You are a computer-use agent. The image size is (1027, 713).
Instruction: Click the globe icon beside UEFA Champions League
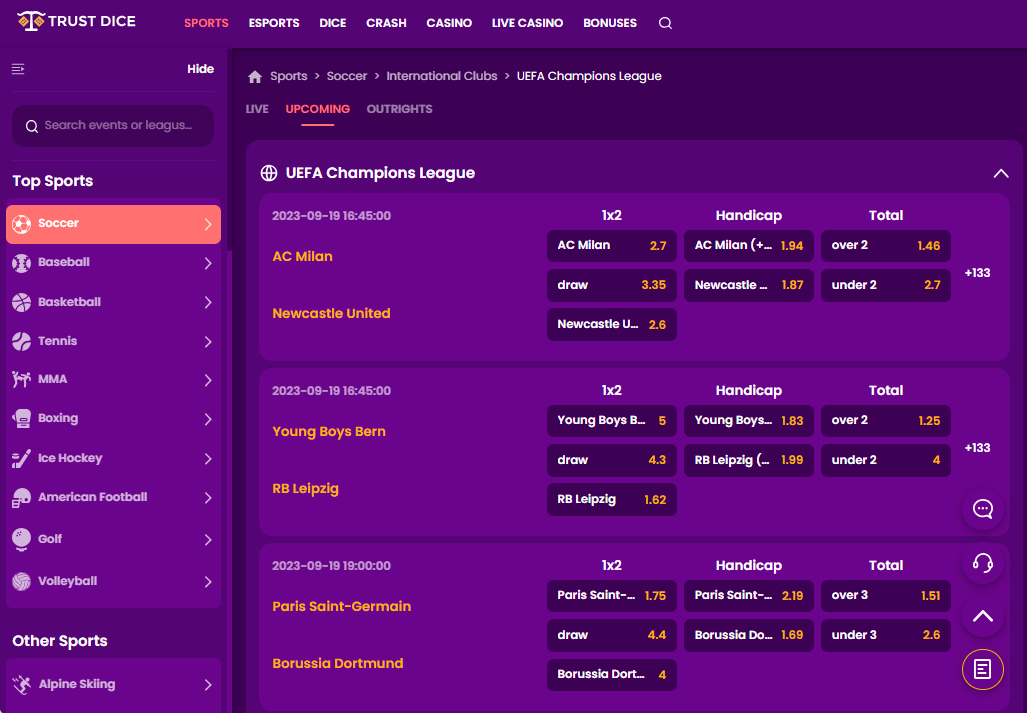click(269, 173)
